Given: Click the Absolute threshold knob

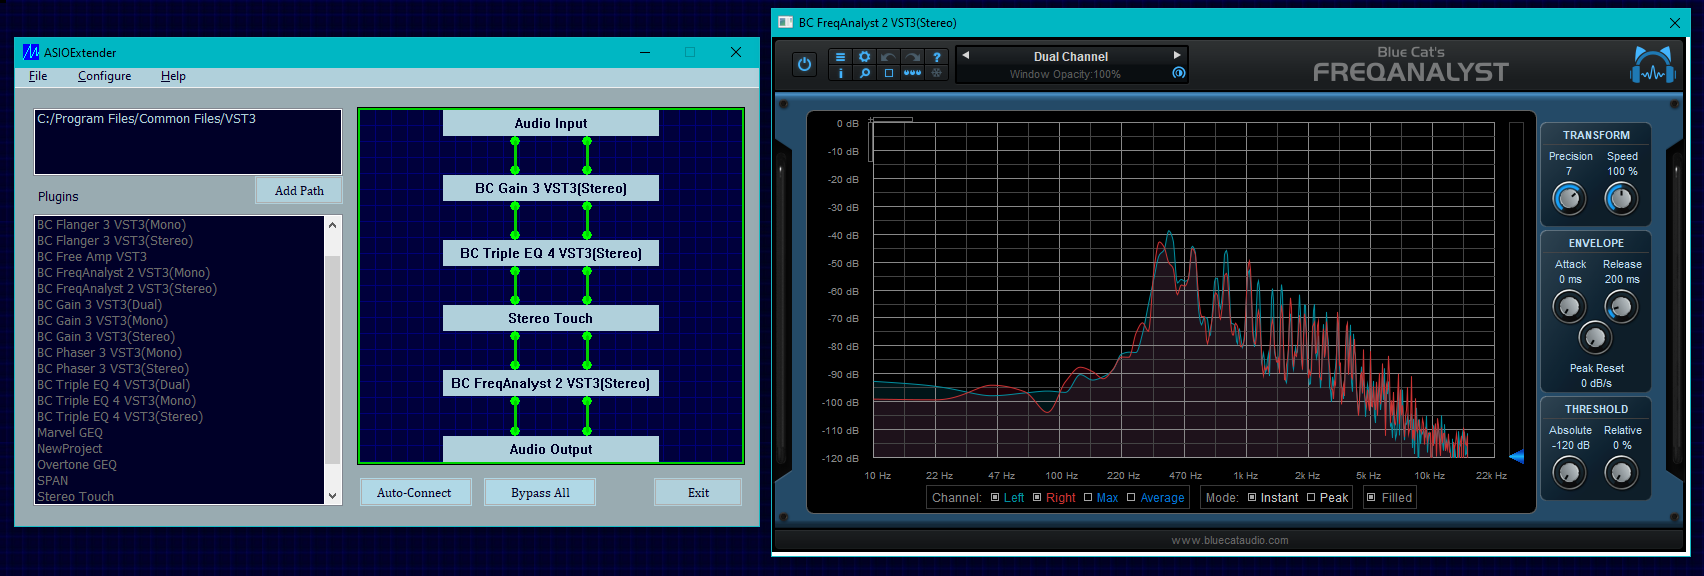Looking at the screenshot, I should tap(1569, 472).
